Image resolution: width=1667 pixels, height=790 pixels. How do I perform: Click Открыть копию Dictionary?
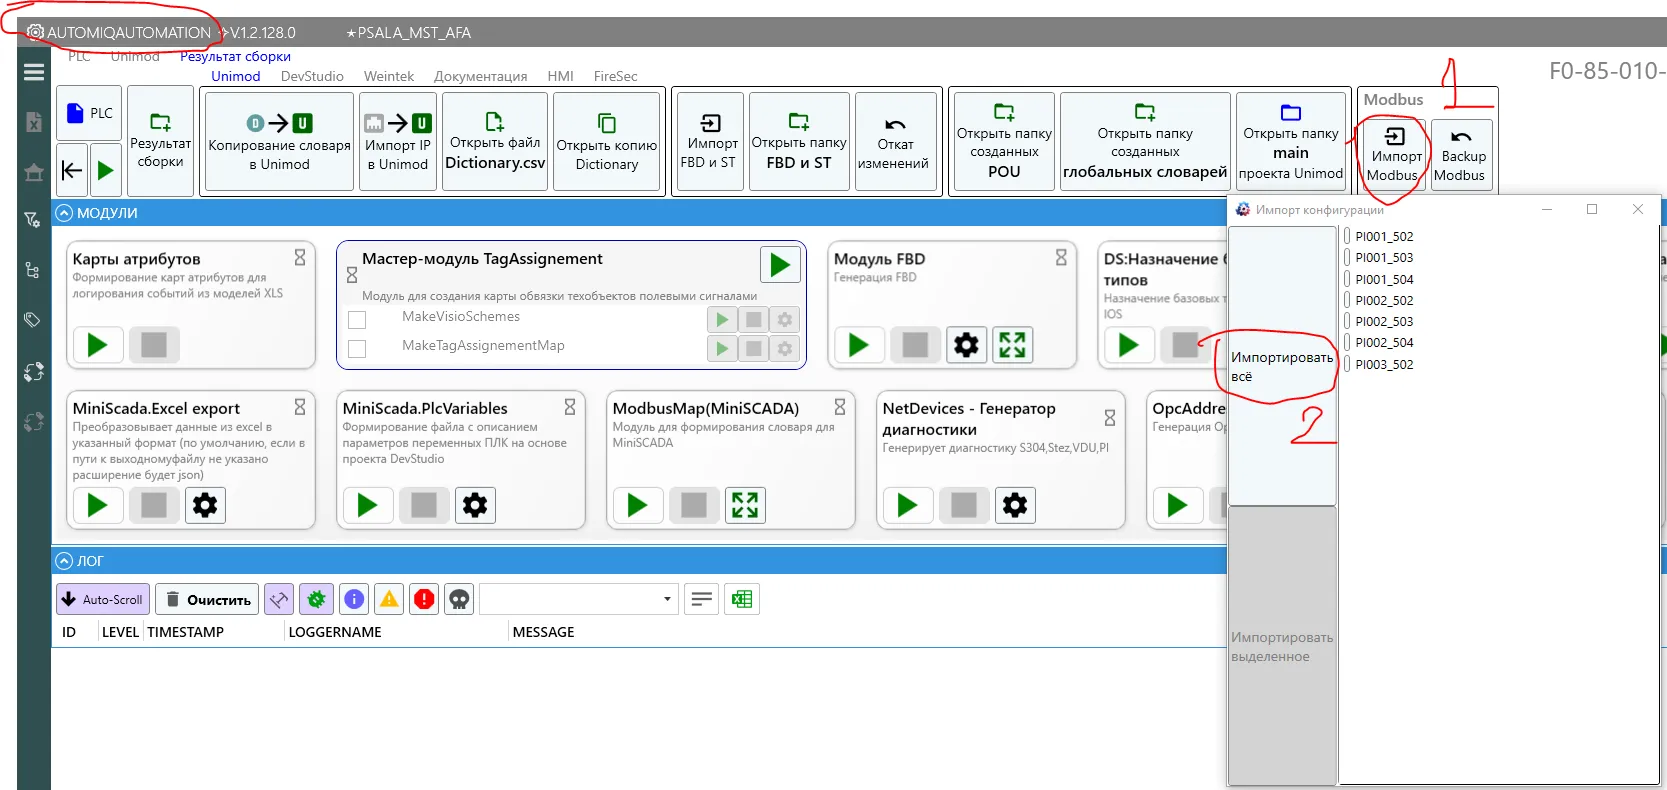pyautogui.click(x=607, y=141)
